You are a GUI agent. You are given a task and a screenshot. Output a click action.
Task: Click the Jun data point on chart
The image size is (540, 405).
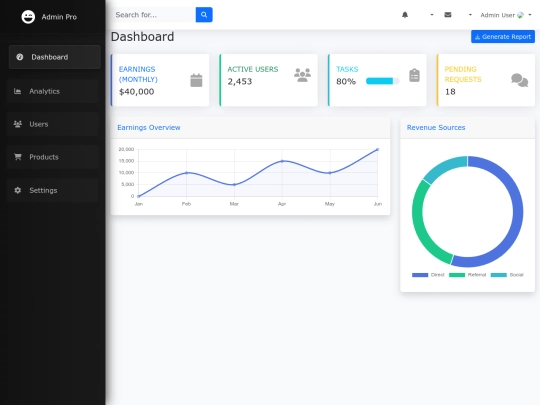(377, 149)
